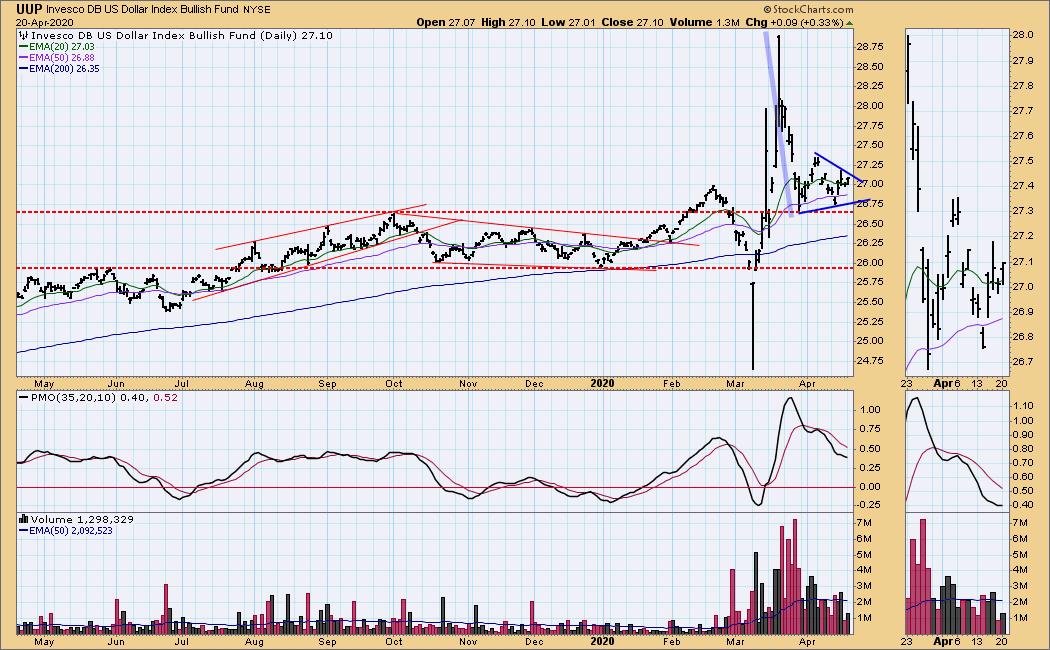Click the Low 27.01 value
The width and height of the screenshot is (1050, 650).
[568, 22]
